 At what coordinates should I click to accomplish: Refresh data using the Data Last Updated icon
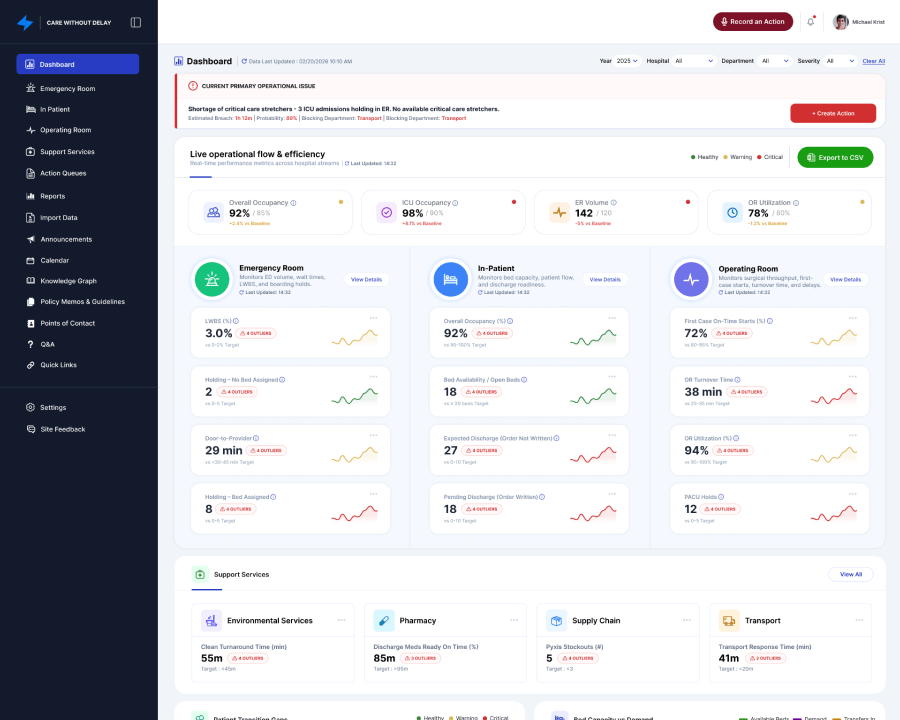pyautogui.click(x=244, y=61)
